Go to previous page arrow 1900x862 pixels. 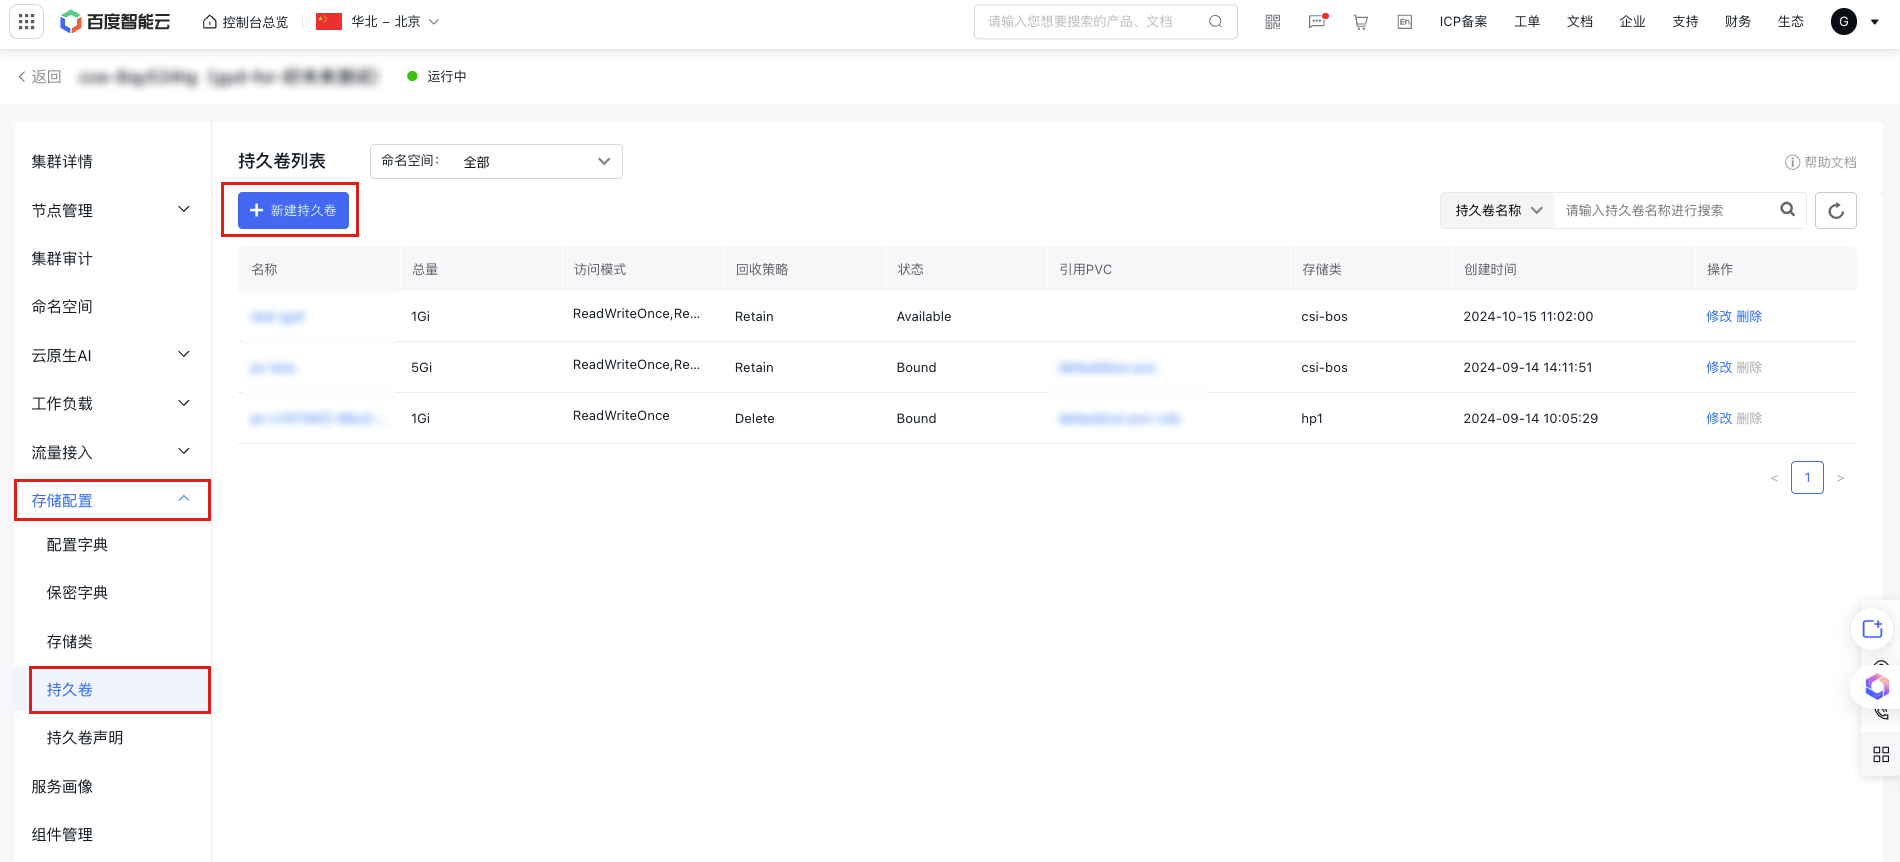pos(1774,478)
